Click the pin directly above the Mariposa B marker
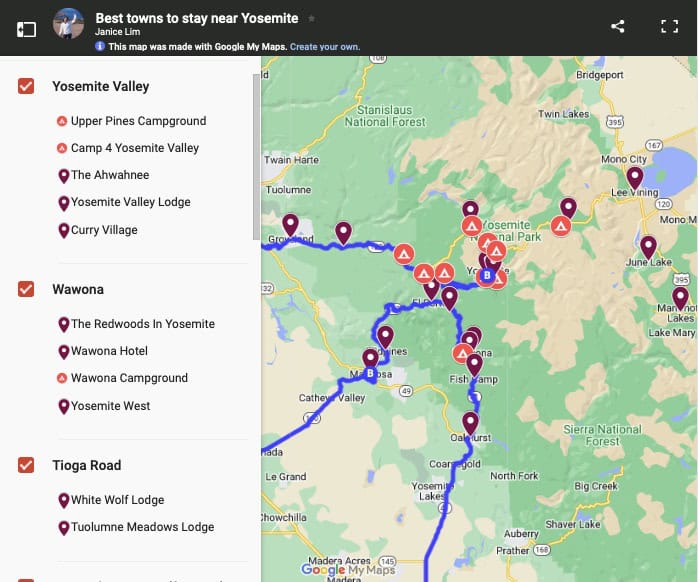Screen dimensions: 698x582 370,359
